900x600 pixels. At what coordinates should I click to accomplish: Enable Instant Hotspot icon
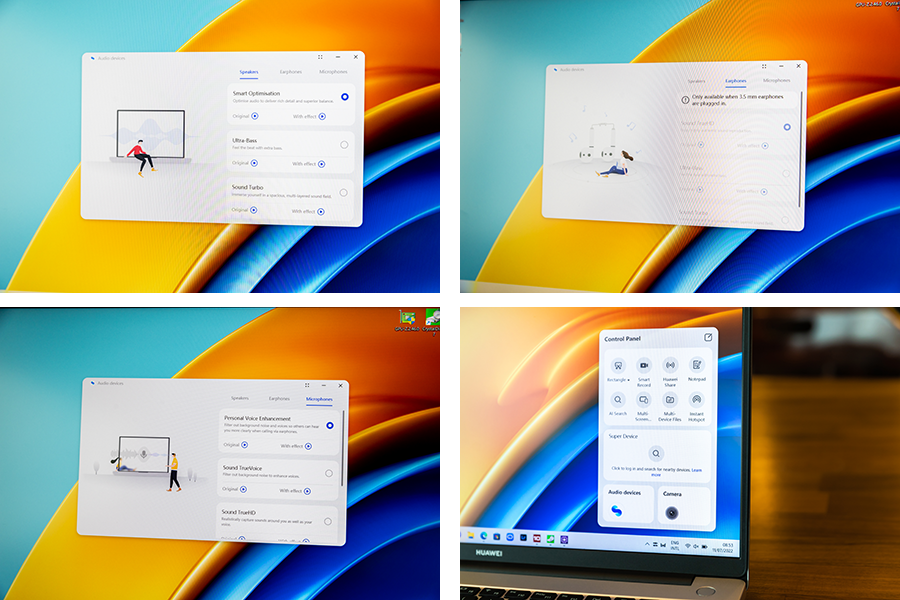[696, 399]
